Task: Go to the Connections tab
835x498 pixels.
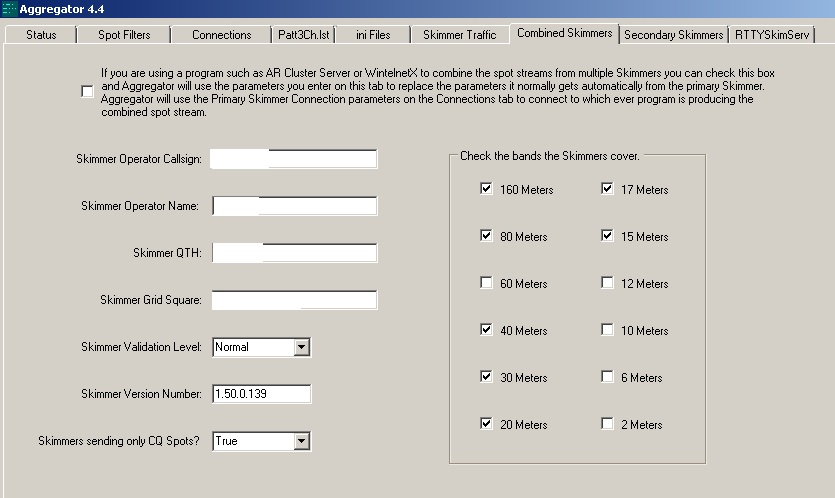Action: point(221,35)
